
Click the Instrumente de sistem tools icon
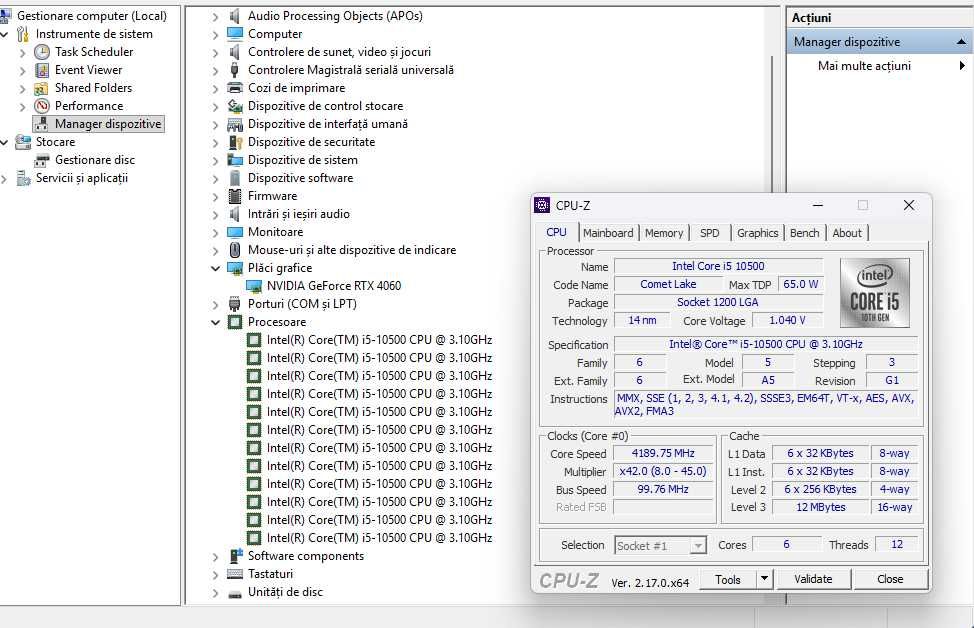click(23, 34)
